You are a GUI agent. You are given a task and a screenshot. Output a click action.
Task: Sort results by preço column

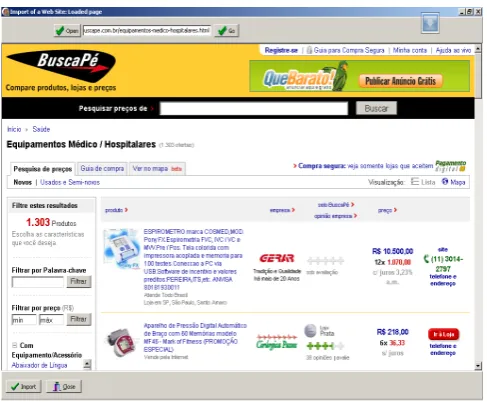coord(387,210)
